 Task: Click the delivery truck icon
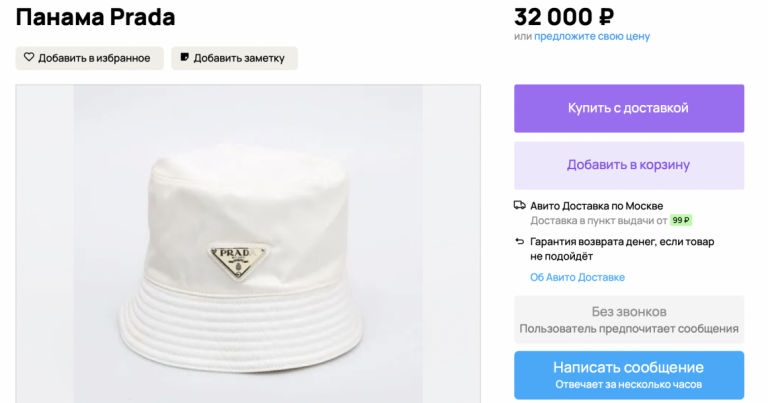pos(520,205)
